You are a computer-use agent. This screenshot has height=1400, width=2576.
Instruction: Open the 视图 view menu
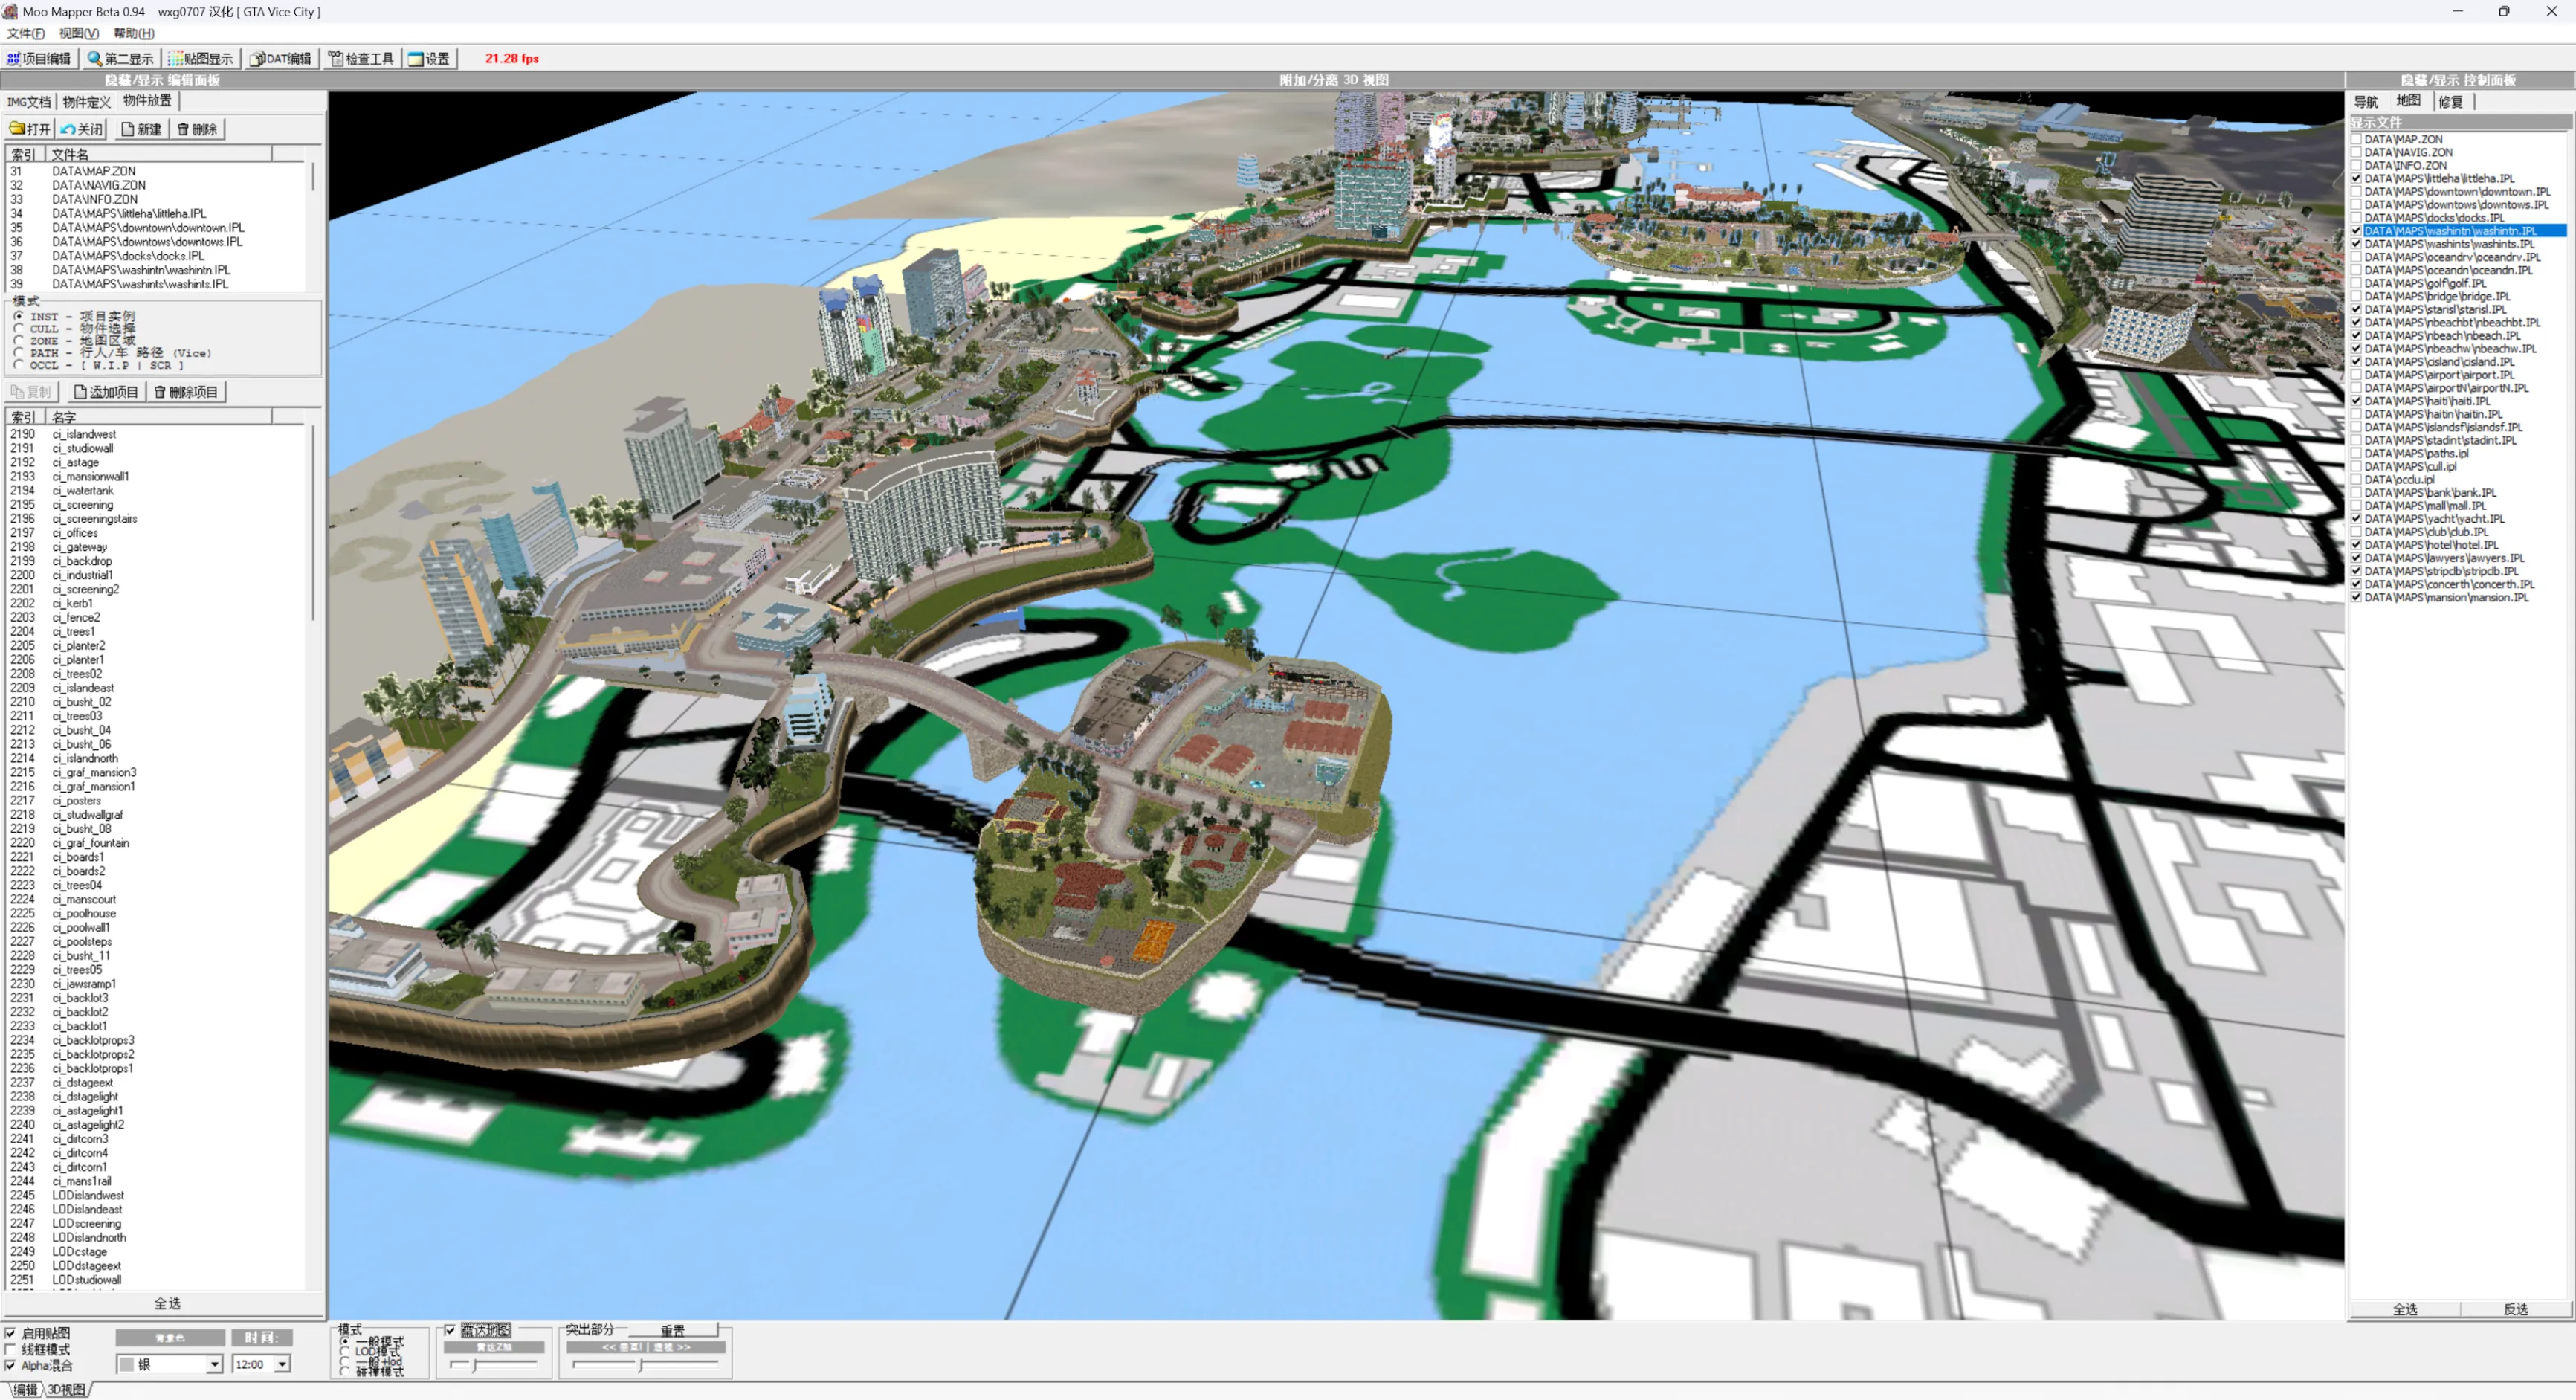[78, 33]
